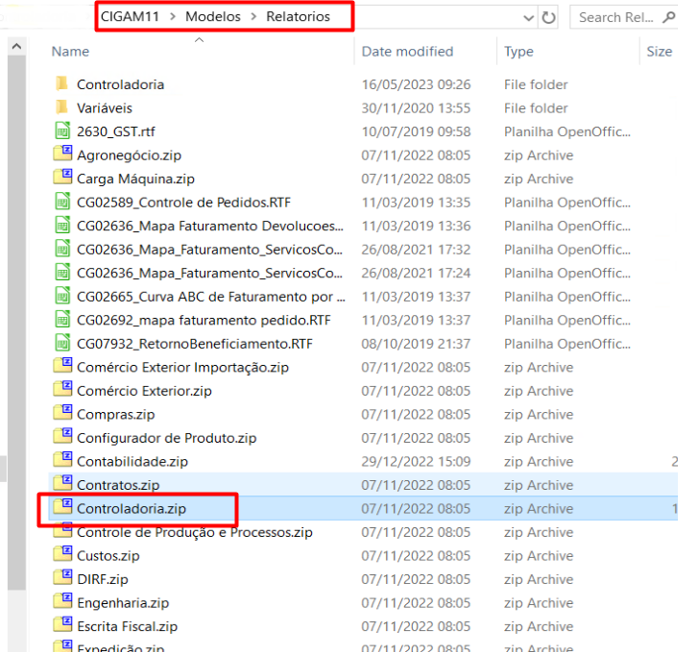Click File folder type in Variáveis row
Viewport: 679px width, 652px height.
pyautogui.click(x=536, y=108)
